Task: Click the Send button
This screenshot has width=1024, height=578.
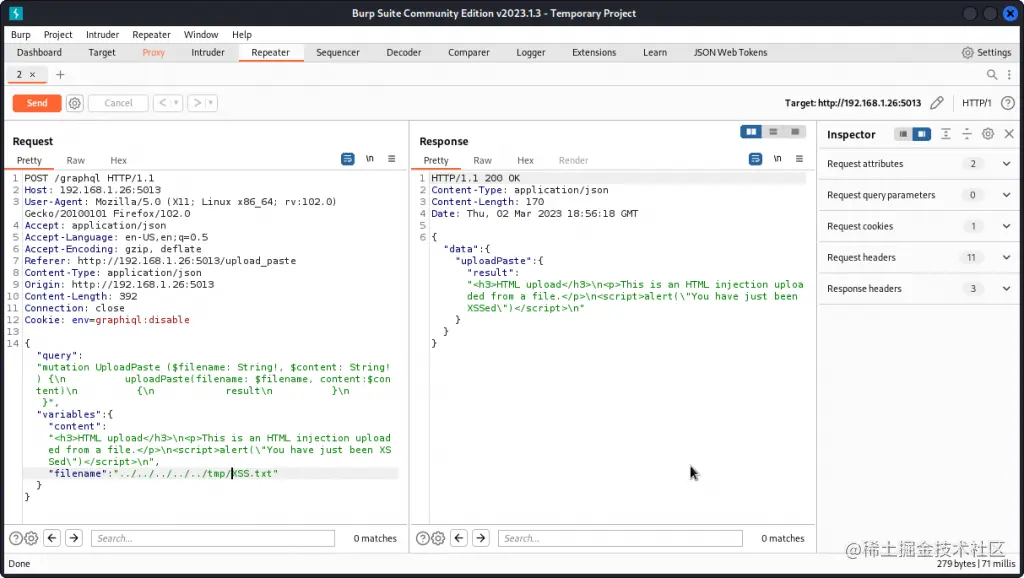Action: pyautogui.click(x=37, y=103)
